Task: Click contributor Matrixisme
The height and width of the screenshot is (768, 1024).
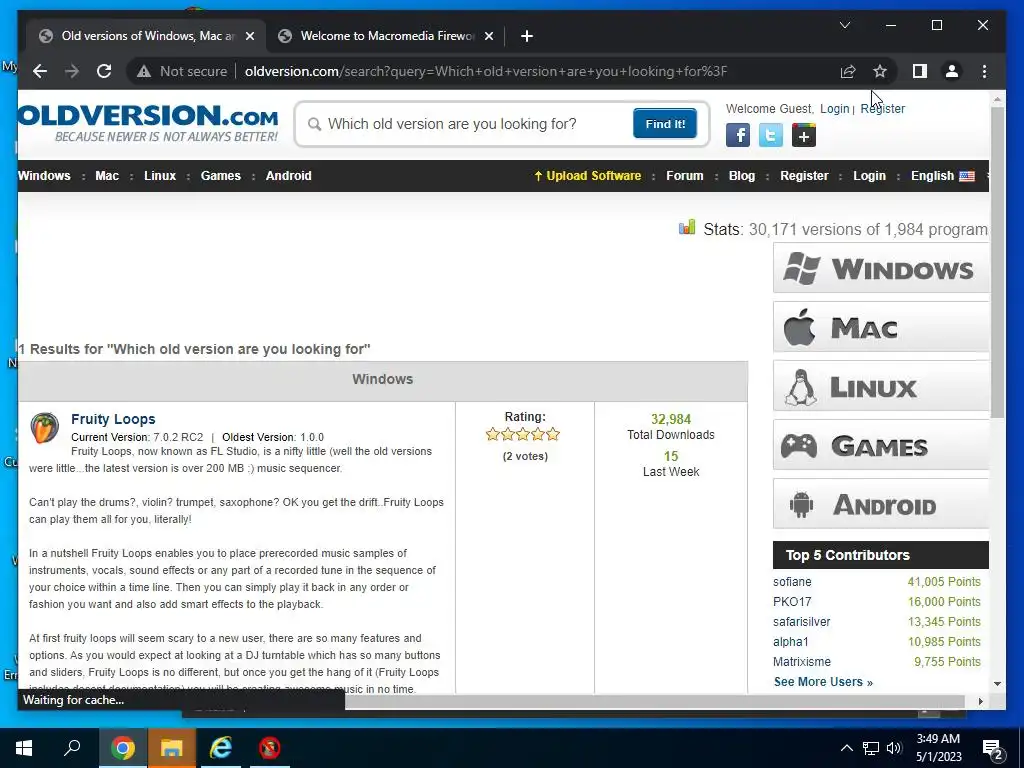Action: [x=802, y=662]
